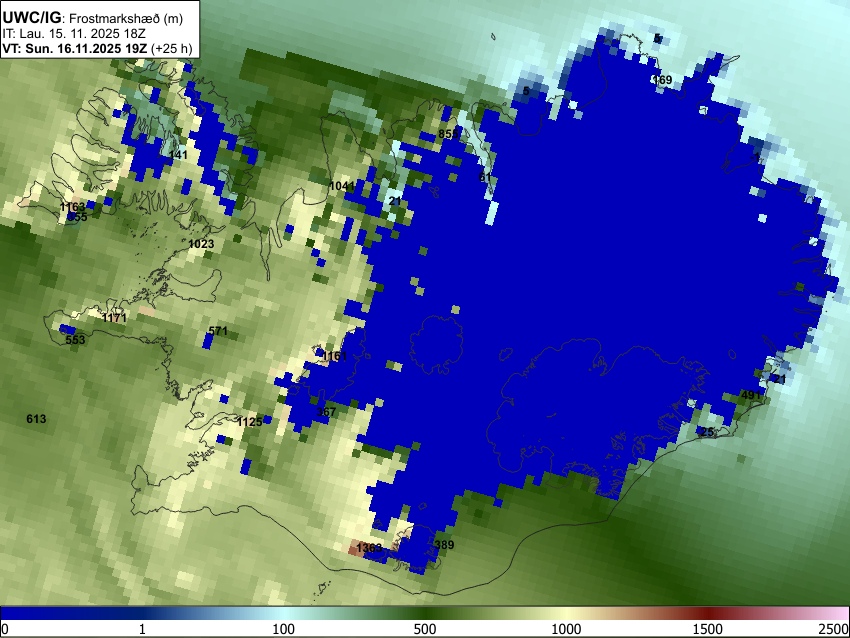
Task: Click the pale yellow section of the color scale
Action: click(x=566, y=613)
